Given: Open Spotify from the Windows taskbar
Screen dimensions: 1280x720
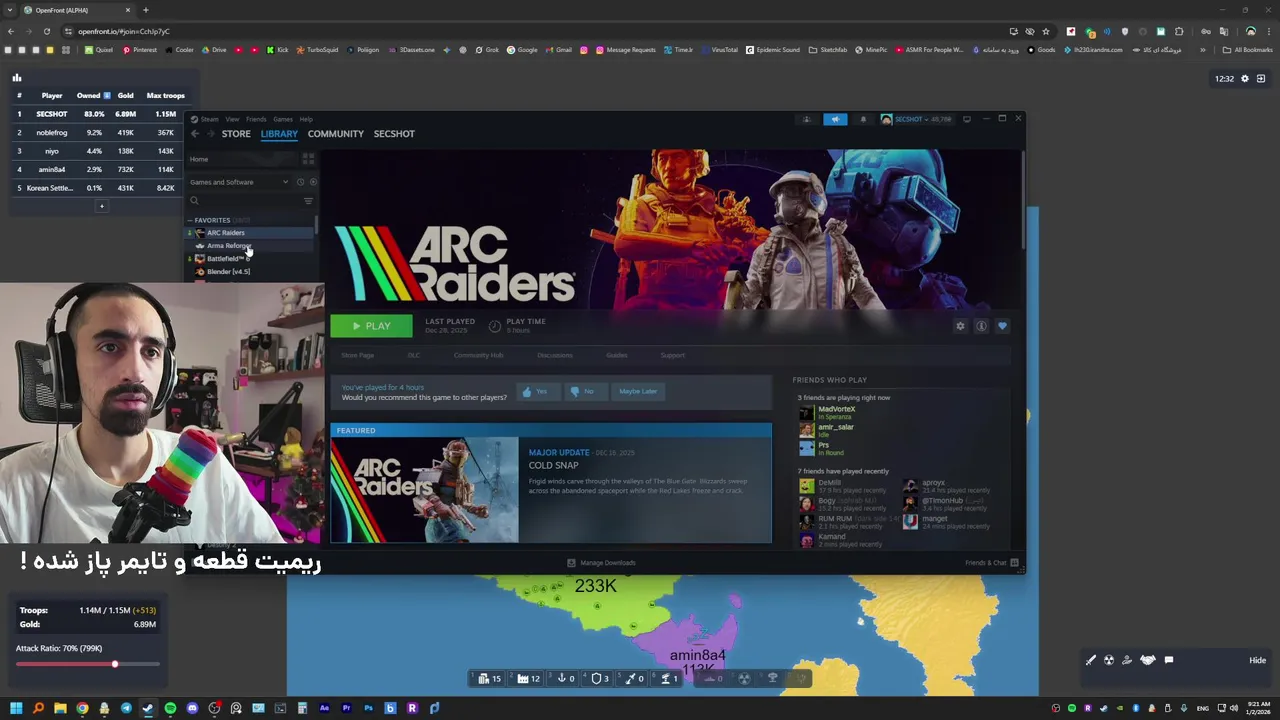Looking at the screenshot, I should tap(170, 708).
